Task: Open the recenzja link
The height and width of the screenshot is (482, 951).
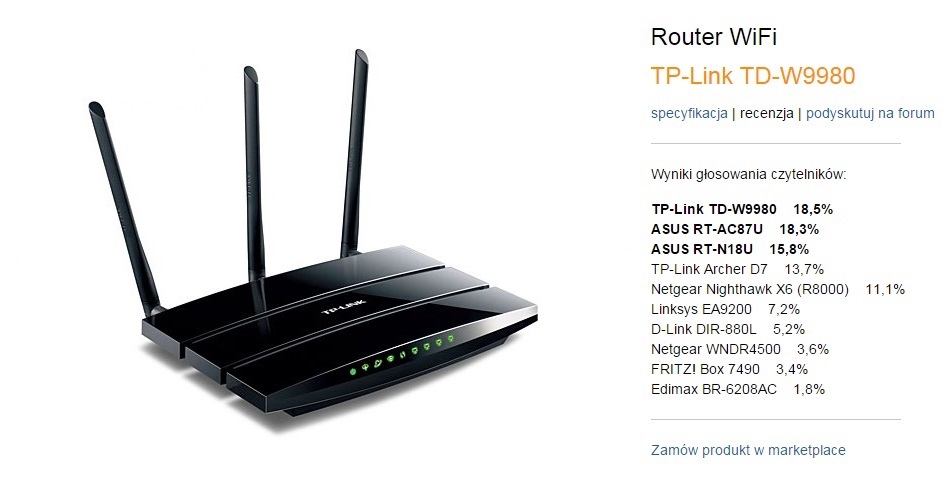Action: tap(767, 113)
